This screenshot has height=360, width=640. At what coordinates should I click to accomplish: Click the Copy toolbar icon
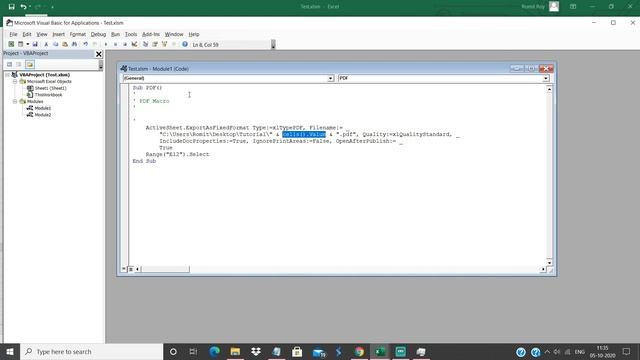(x=56, y=44)
